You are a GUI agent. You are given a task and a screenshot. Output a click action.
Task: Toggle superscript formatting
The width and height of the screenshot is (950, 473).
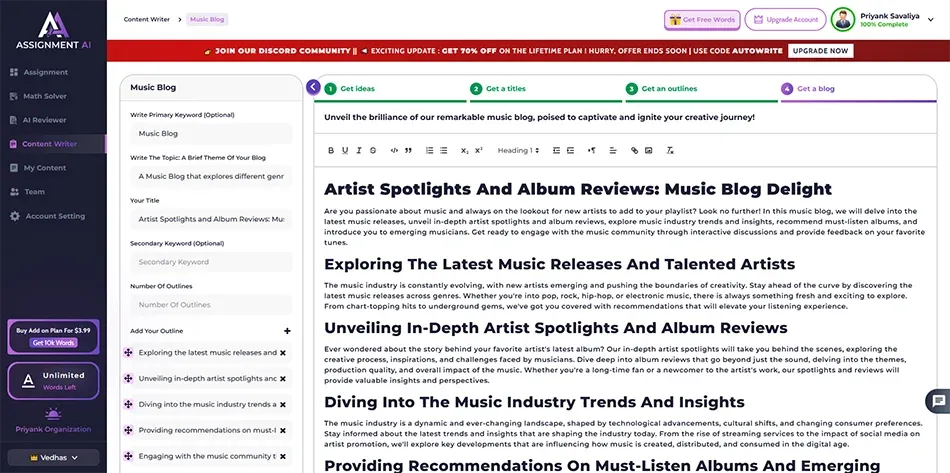479,150
